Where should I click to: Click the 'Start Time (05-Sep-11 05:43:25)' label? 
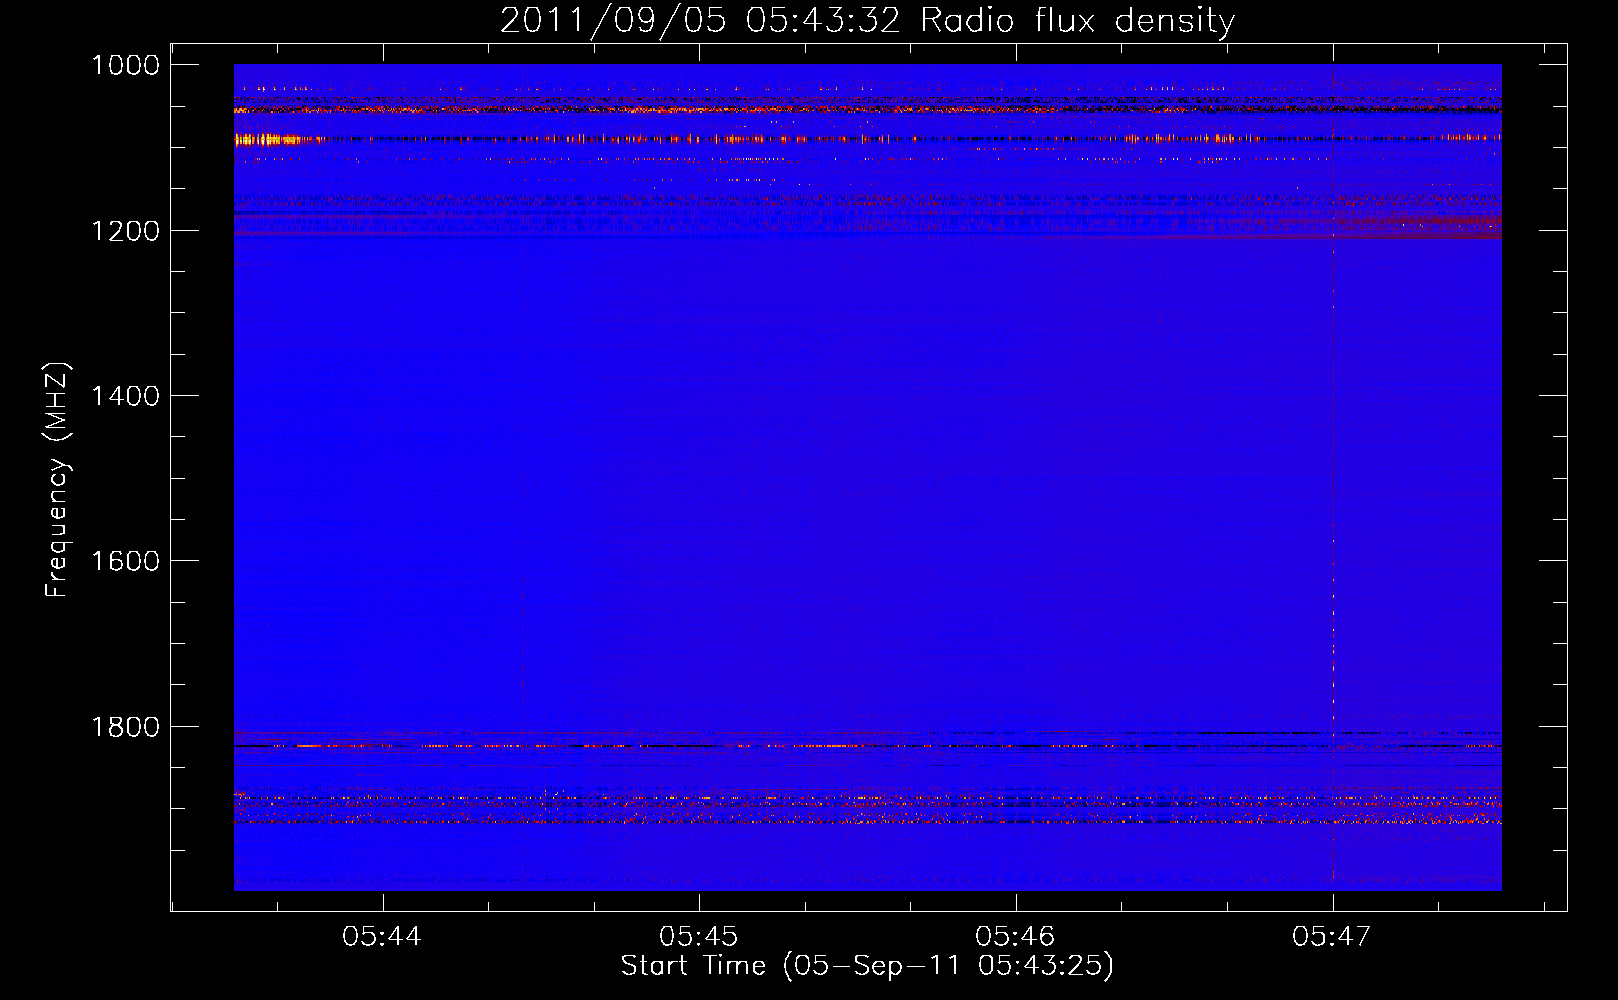point(867,966)
